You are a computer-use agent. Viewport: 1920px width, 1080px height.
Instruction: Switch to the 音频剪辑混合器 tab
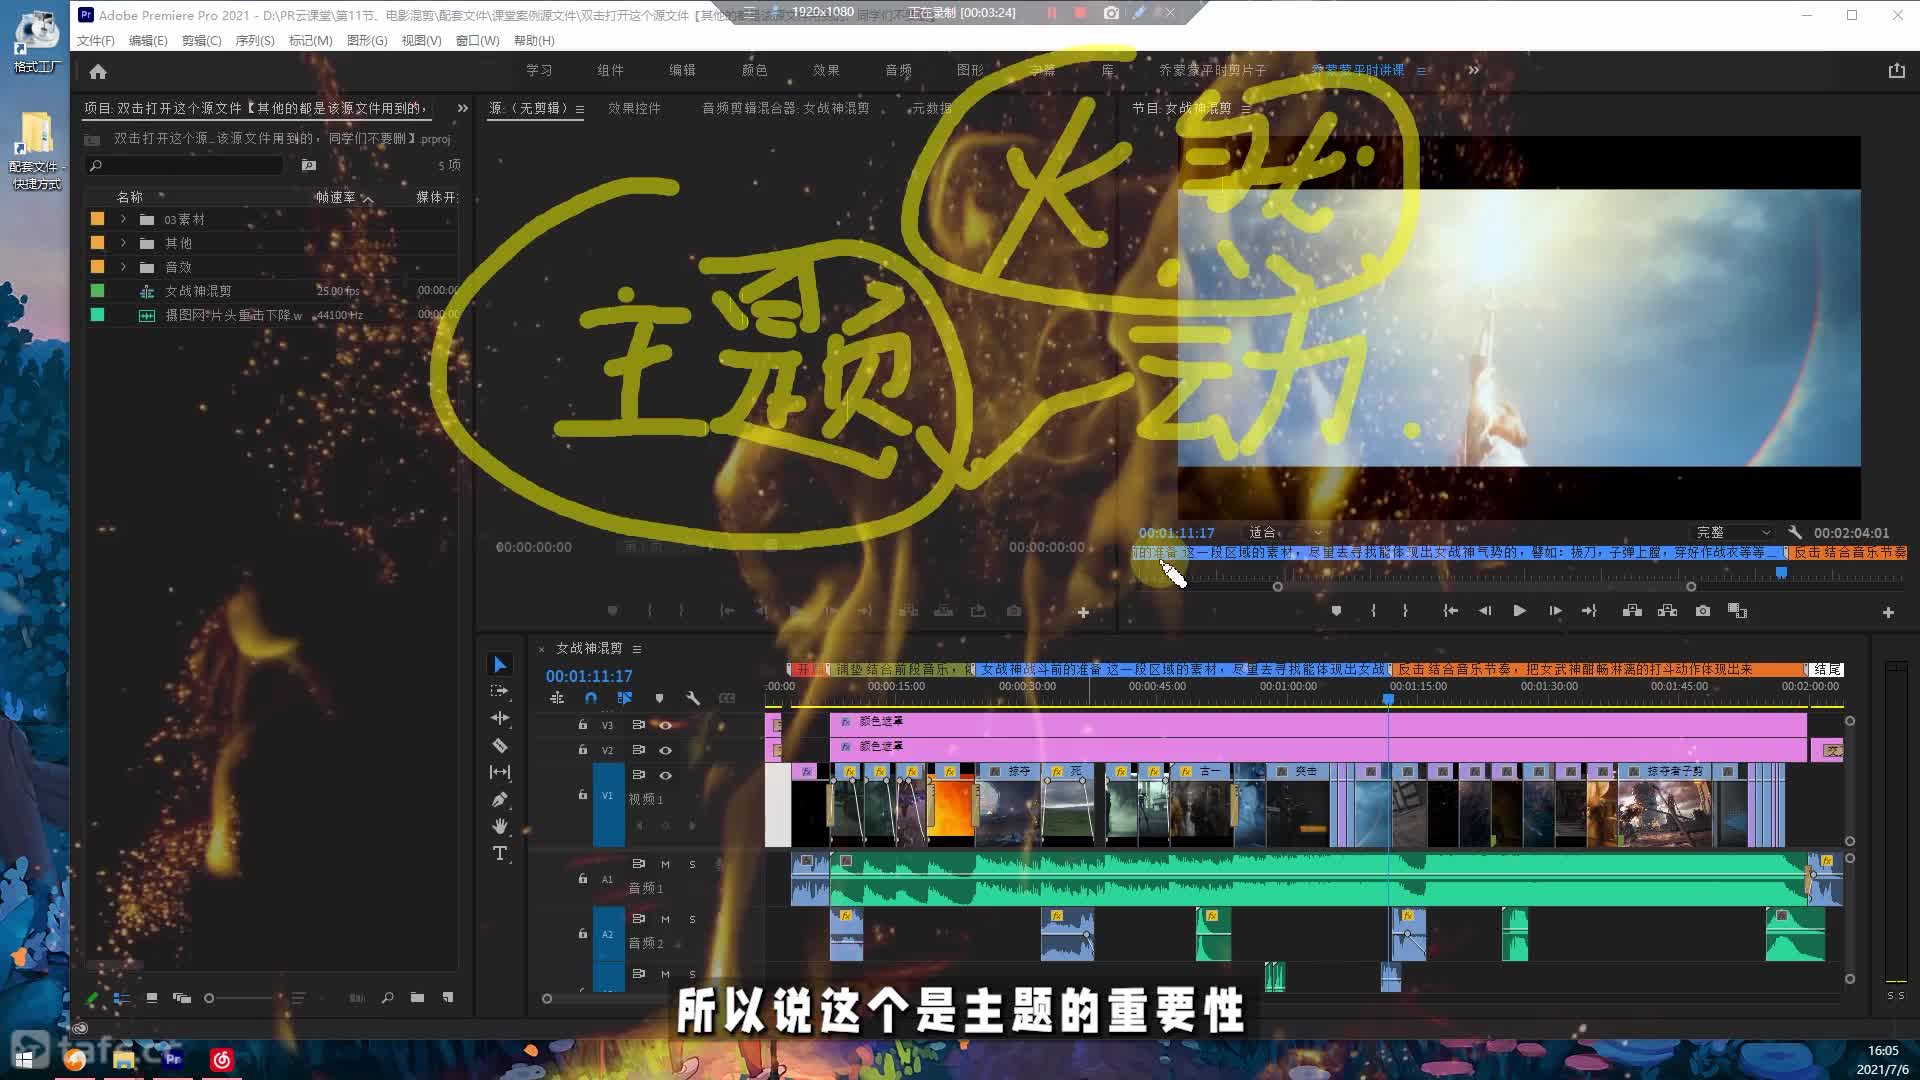pos(785,108)
